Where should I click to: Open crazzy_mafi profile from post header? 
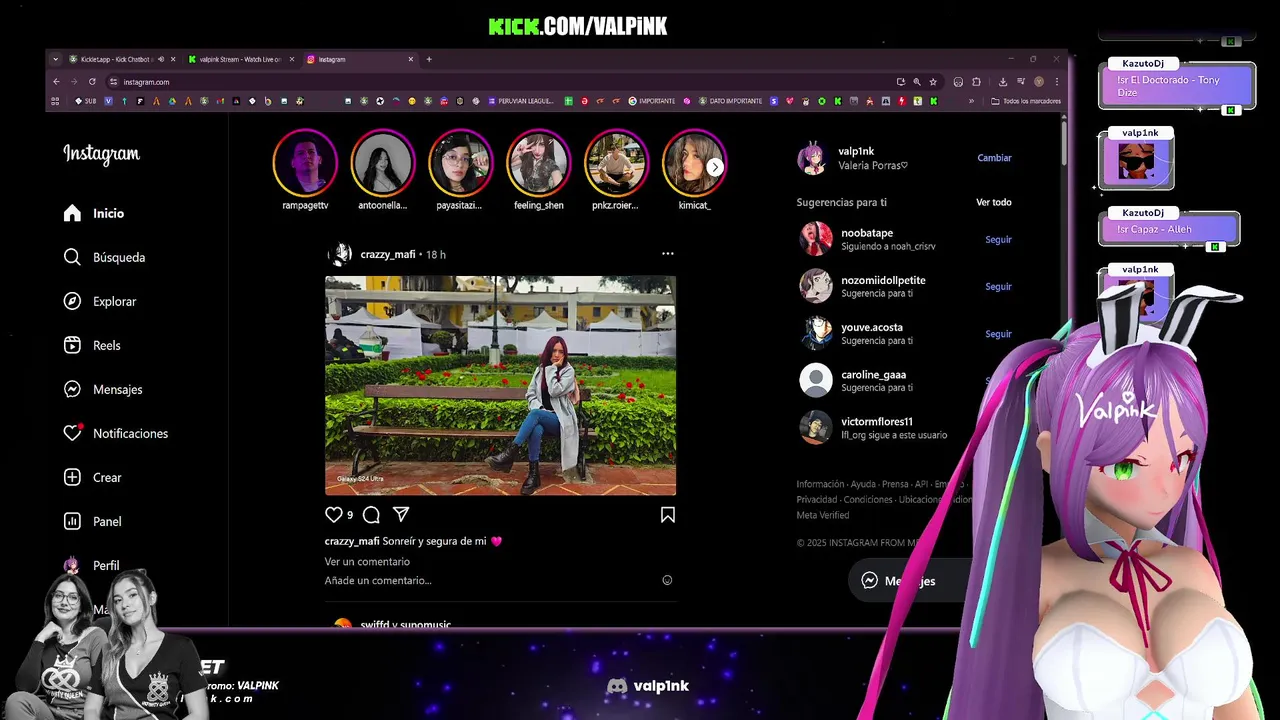[387, 254]
